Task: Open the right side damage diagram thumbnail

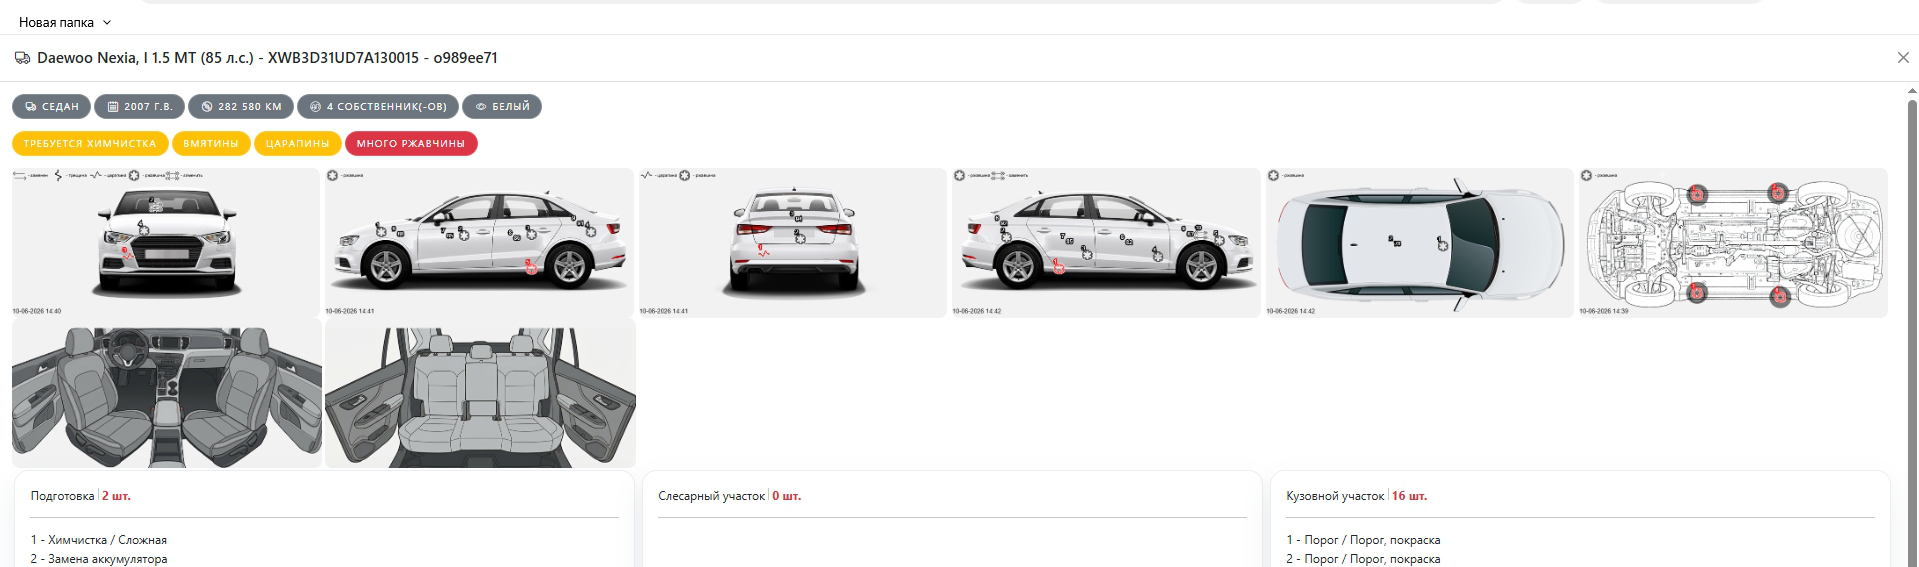Action: tap(1106, 242)
